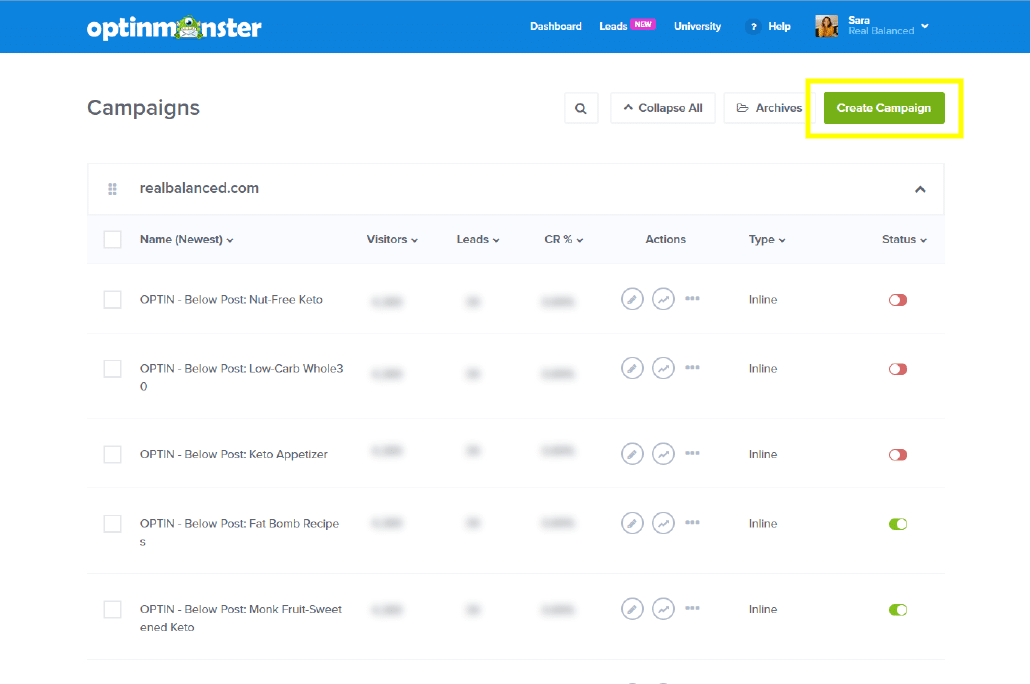Select the Nut-Free Keto campaign checkbox

(112, 300)
